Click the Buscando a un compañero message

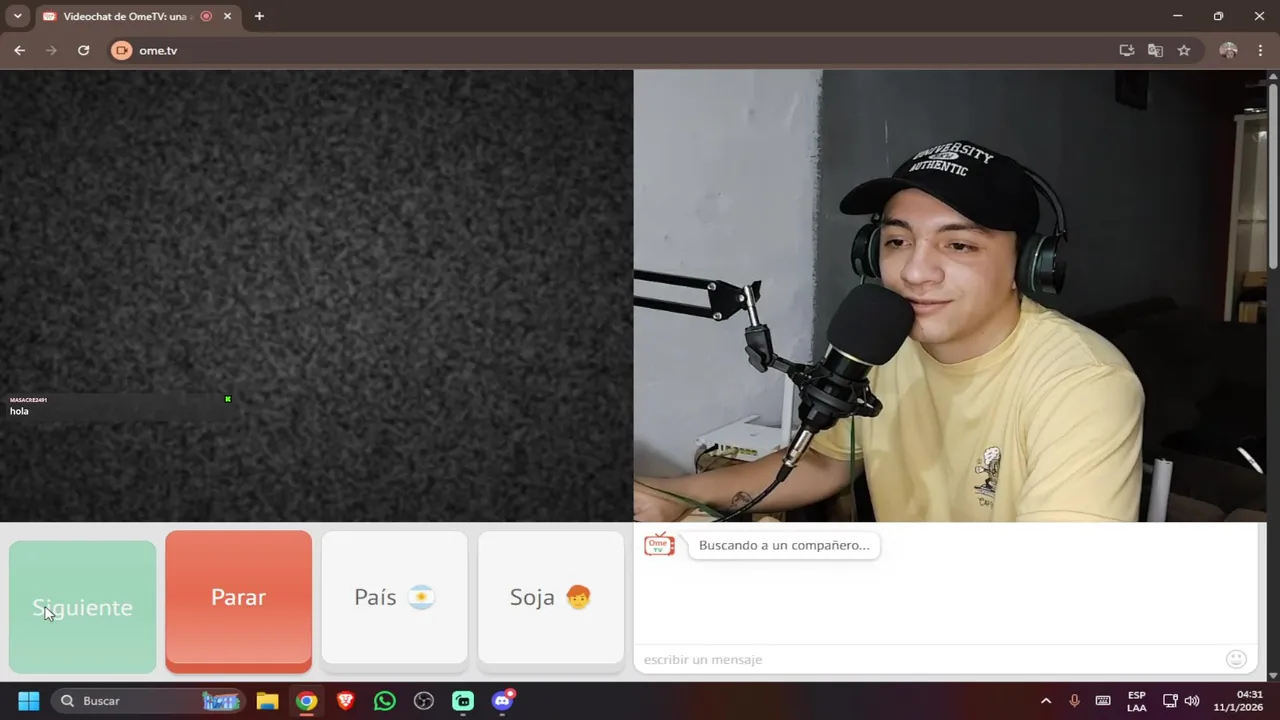(784, 546)
